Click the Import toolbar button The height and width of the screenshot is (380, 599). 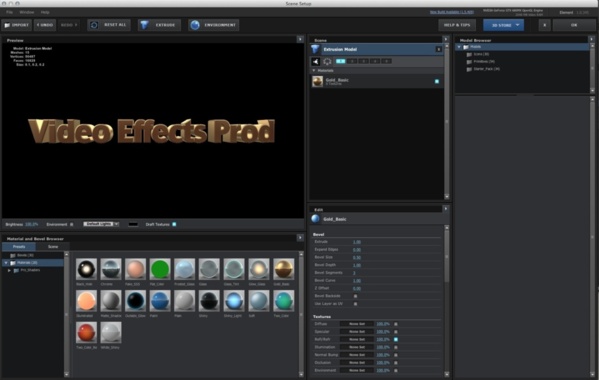(x=17, y=25)
